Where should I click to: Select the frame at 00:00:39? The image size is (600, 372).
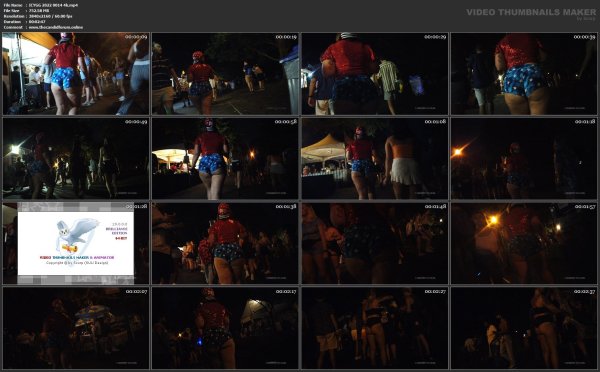tap(524, 73)
